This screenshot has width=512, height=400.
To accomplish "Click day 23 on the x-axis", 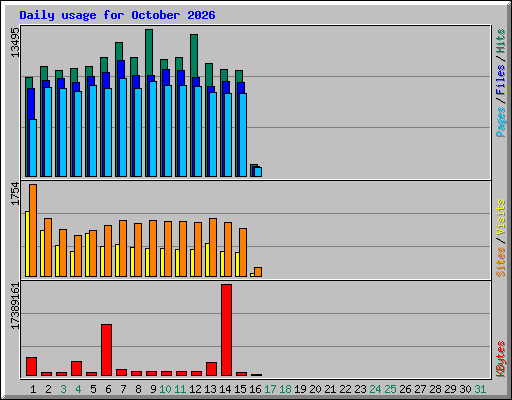I will pos(360,389).
